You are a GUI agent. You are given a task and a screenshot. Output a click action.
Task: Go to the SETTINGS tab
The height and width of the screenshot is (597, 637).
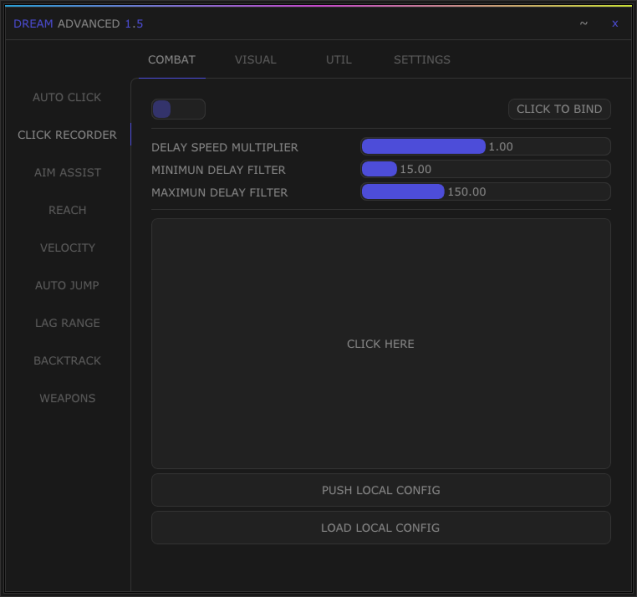click(x=421, y=60)
